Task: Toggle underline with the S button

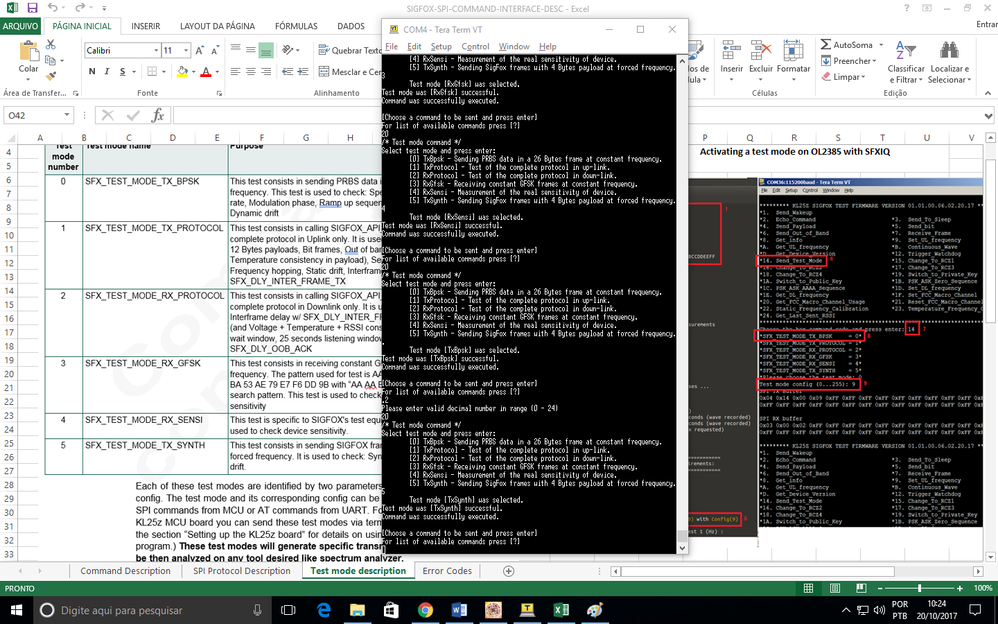Action: (x=122, y=71)
